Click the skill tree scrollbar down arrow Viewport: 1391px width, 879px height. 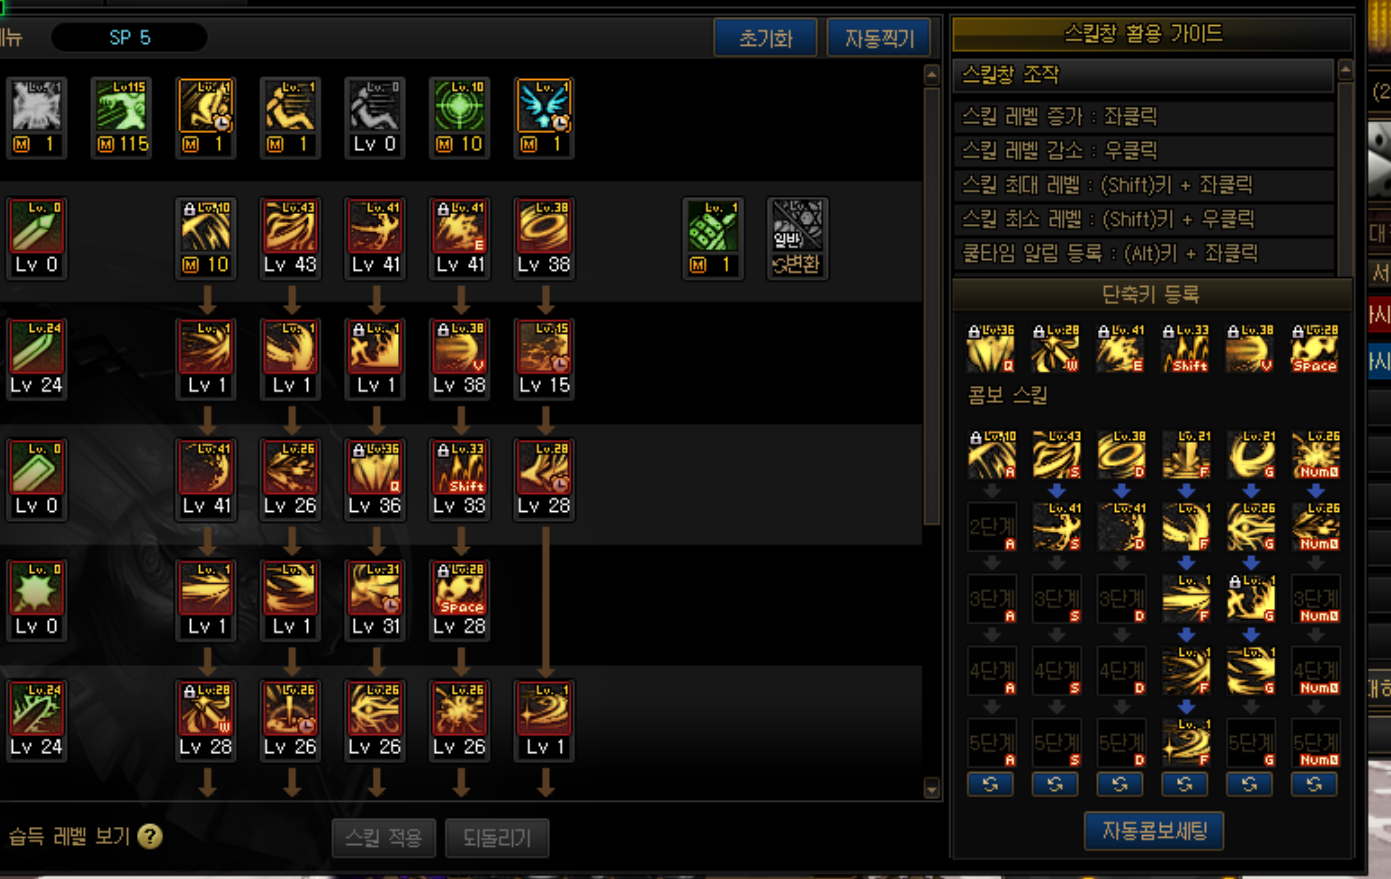coord(931,789)
